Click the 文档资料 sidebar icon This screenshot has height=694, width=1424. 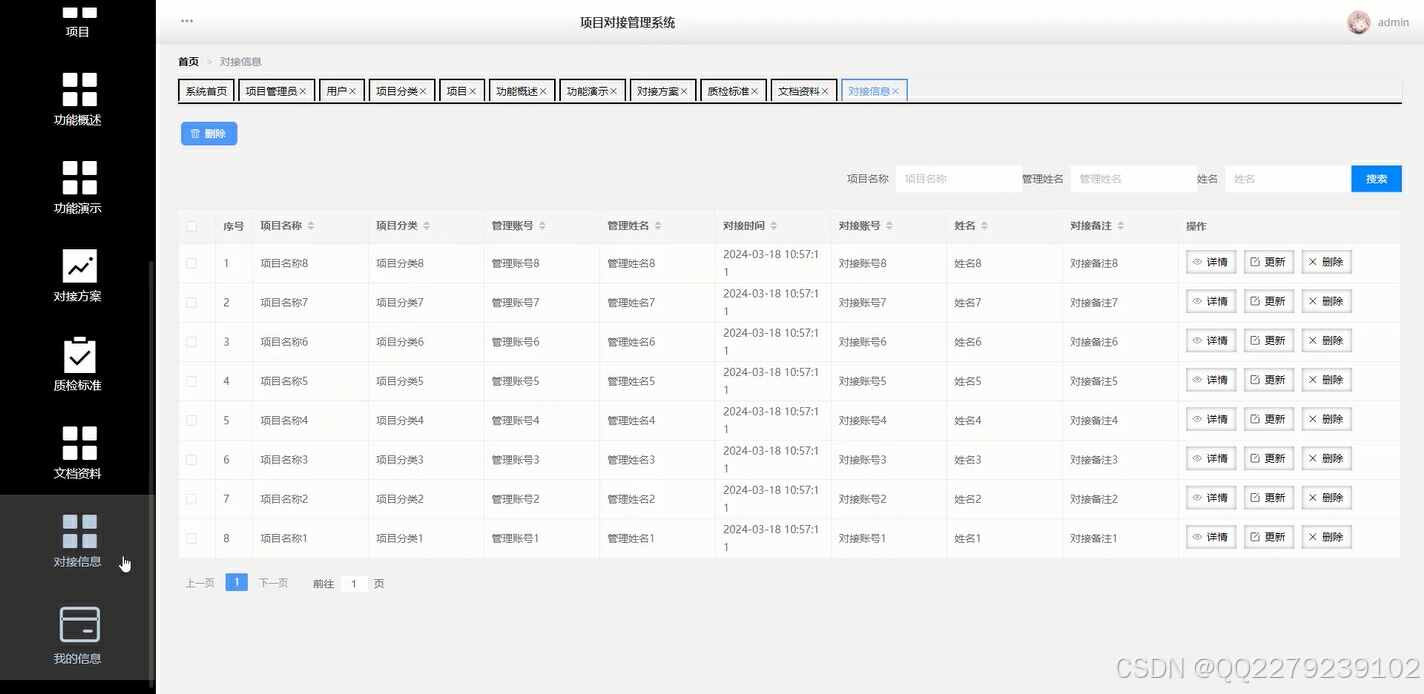[77, 450]
